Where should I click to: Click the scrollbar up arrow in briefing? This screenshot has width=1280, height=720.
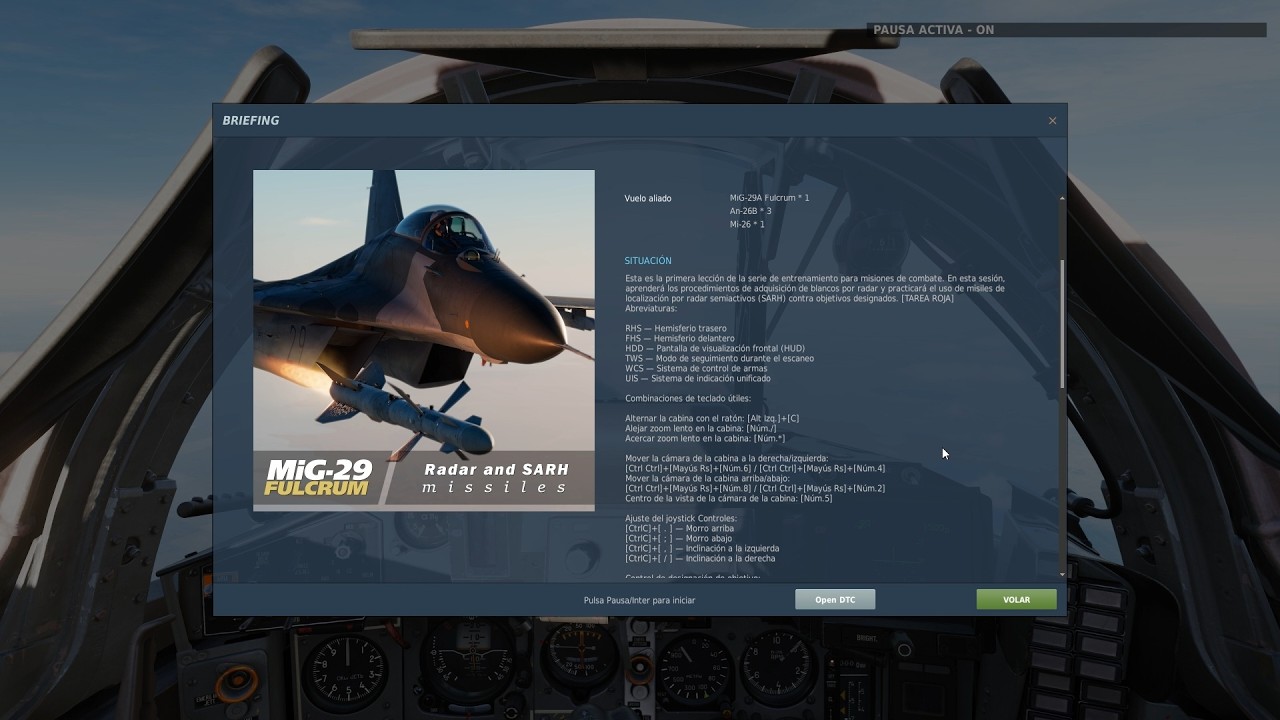pyautogui.click(x=1062, y=198)
